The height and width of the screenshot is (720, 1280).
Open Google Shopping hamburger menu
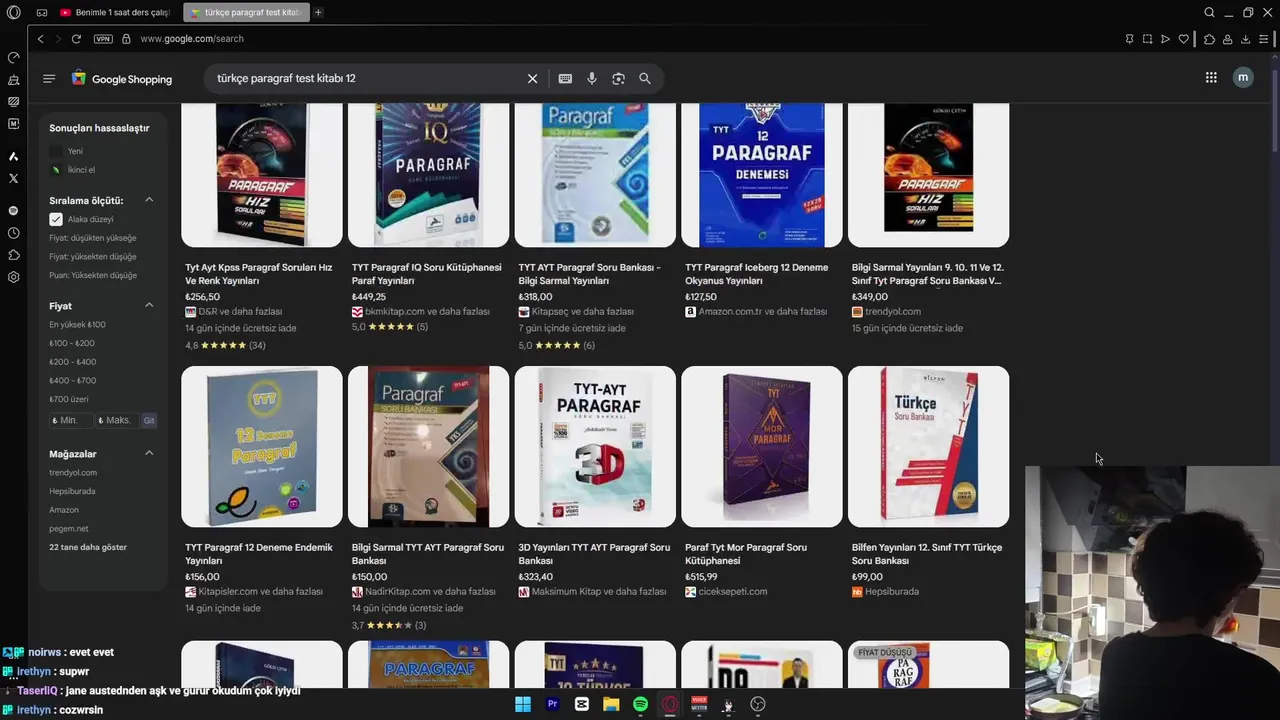pos(49,78)
